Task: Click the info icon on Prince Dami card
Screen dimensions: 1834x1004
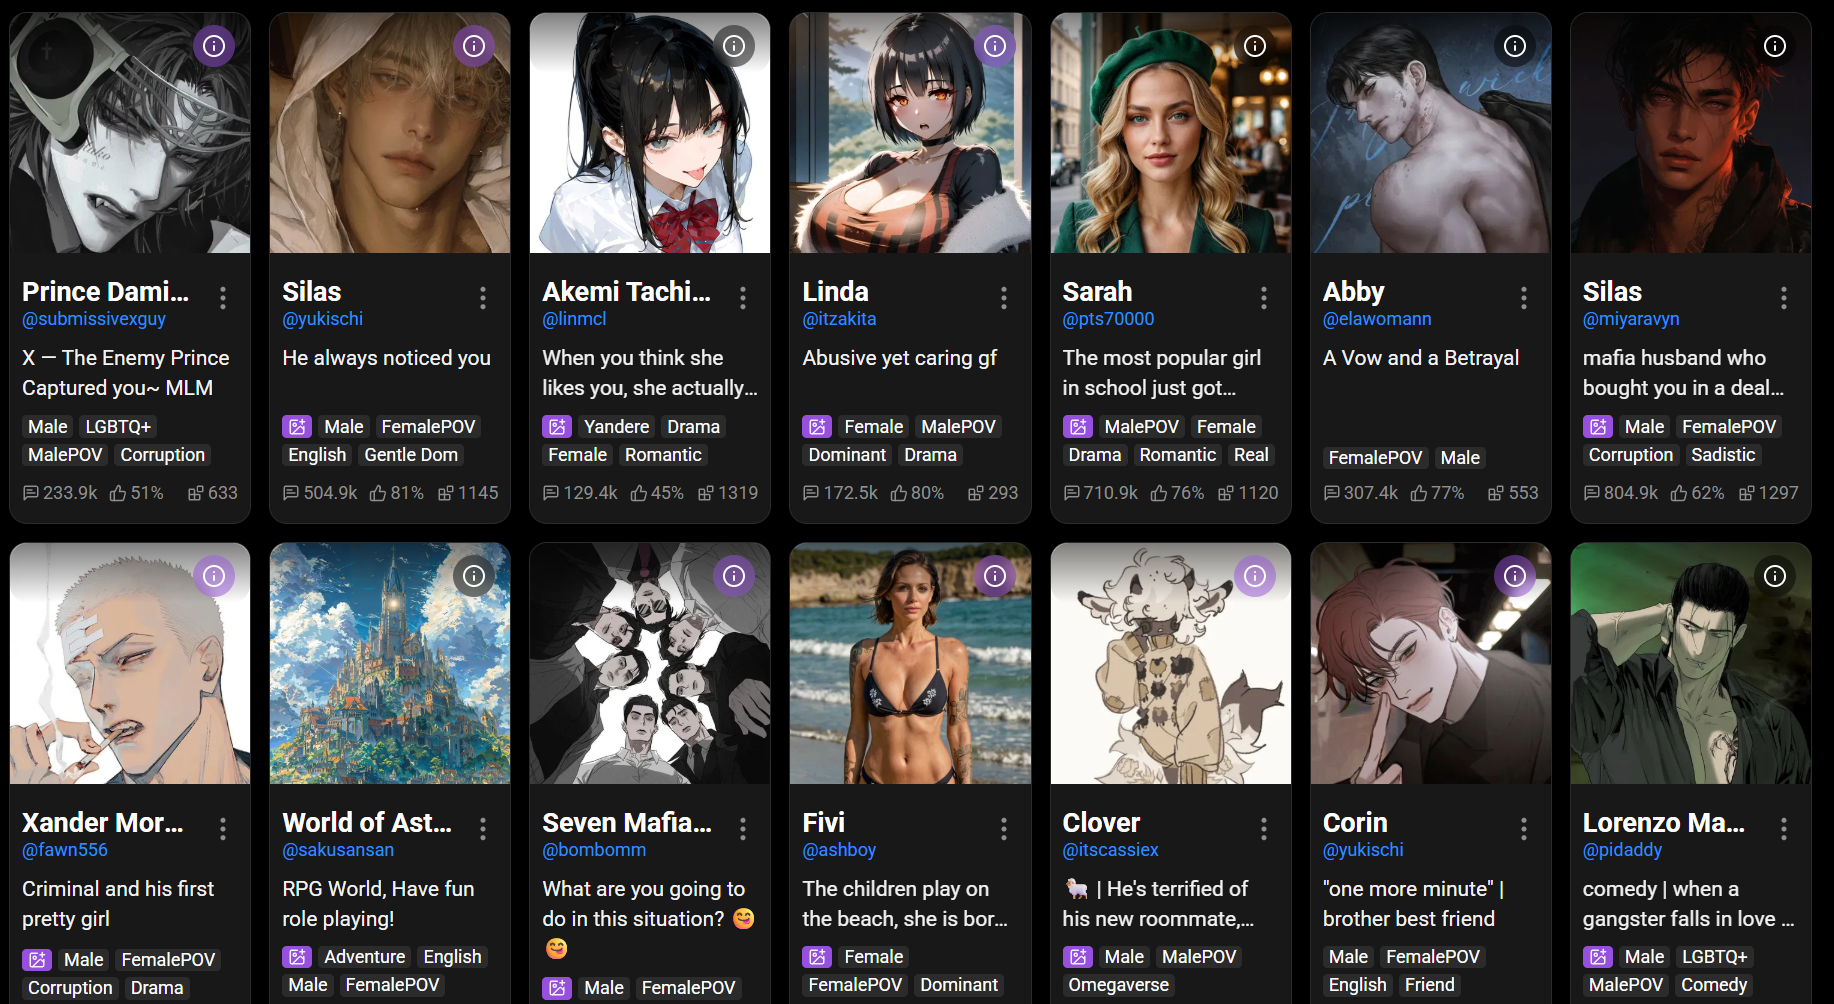Action: coord(214,46)
